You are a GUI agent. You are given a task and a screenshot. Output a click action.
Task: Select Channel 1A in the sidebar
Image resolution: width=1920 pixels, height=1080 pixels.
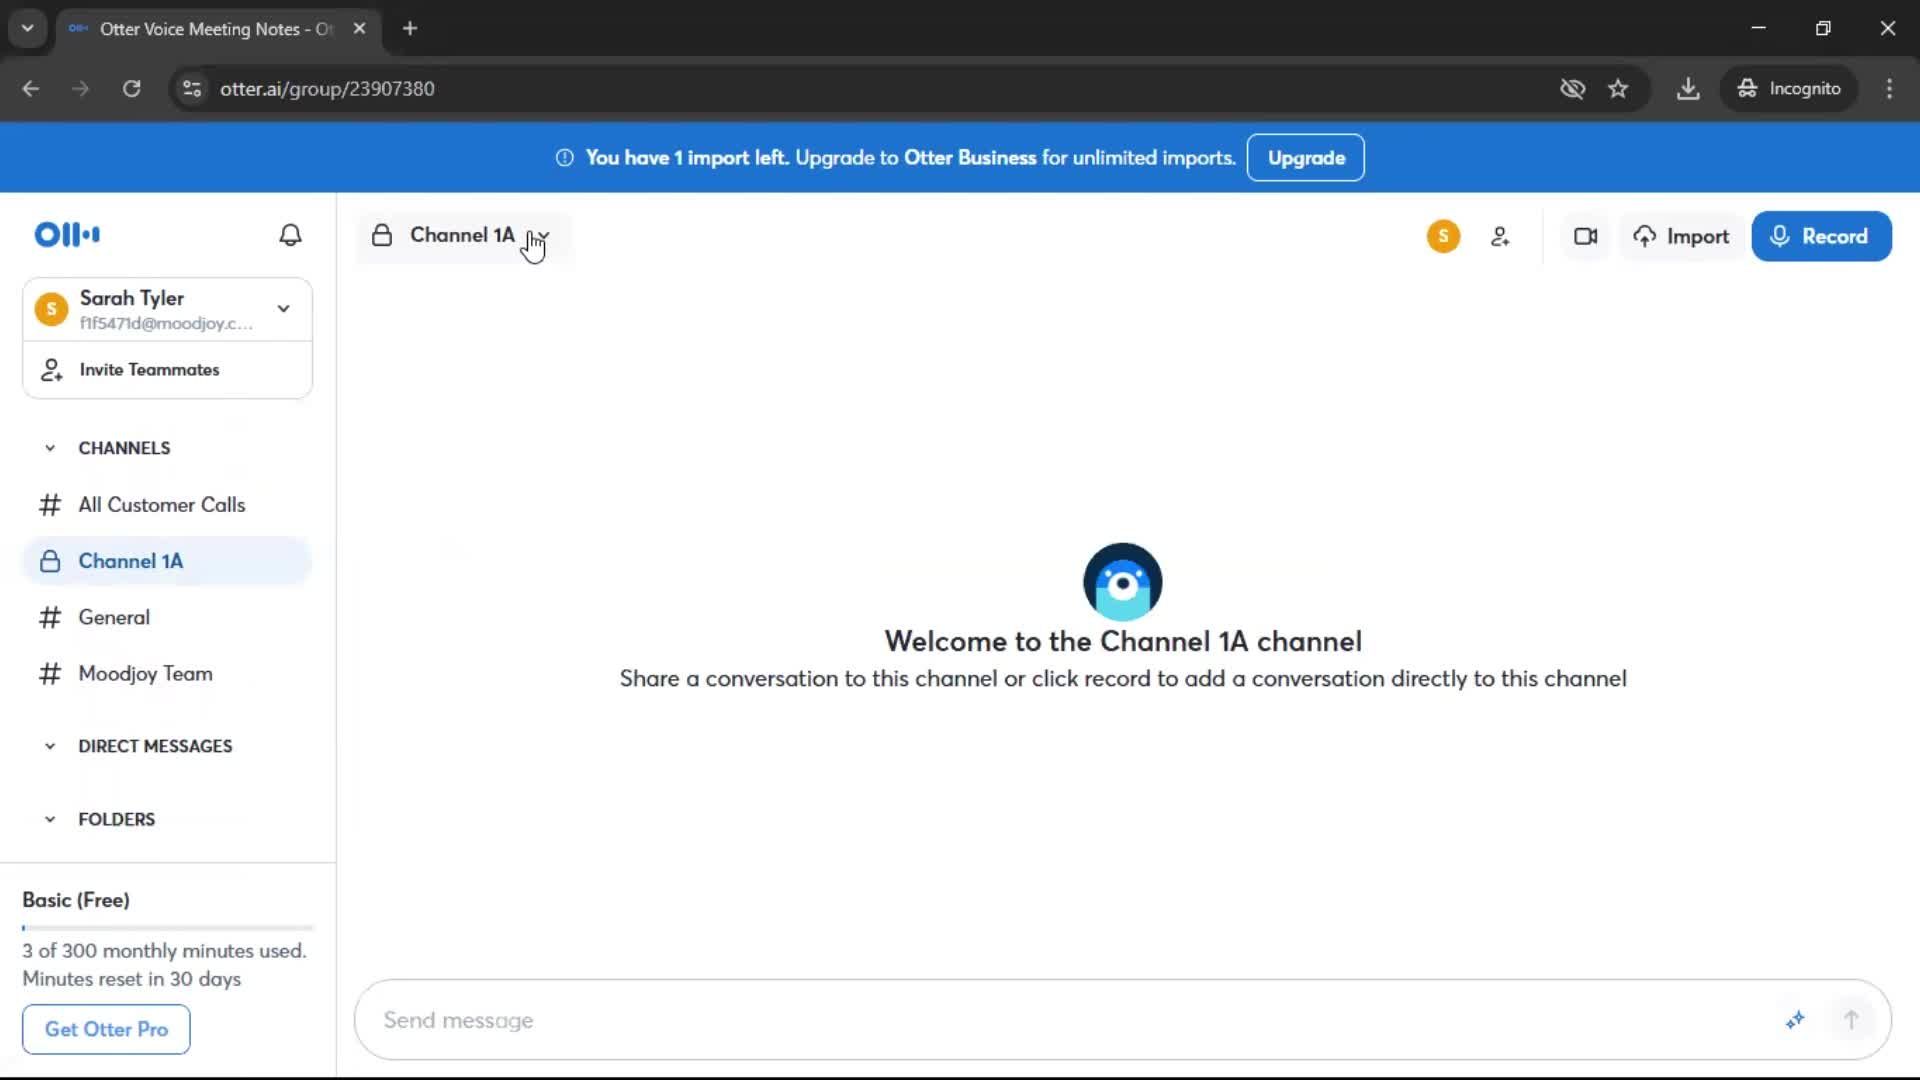[x=167, y=561]
